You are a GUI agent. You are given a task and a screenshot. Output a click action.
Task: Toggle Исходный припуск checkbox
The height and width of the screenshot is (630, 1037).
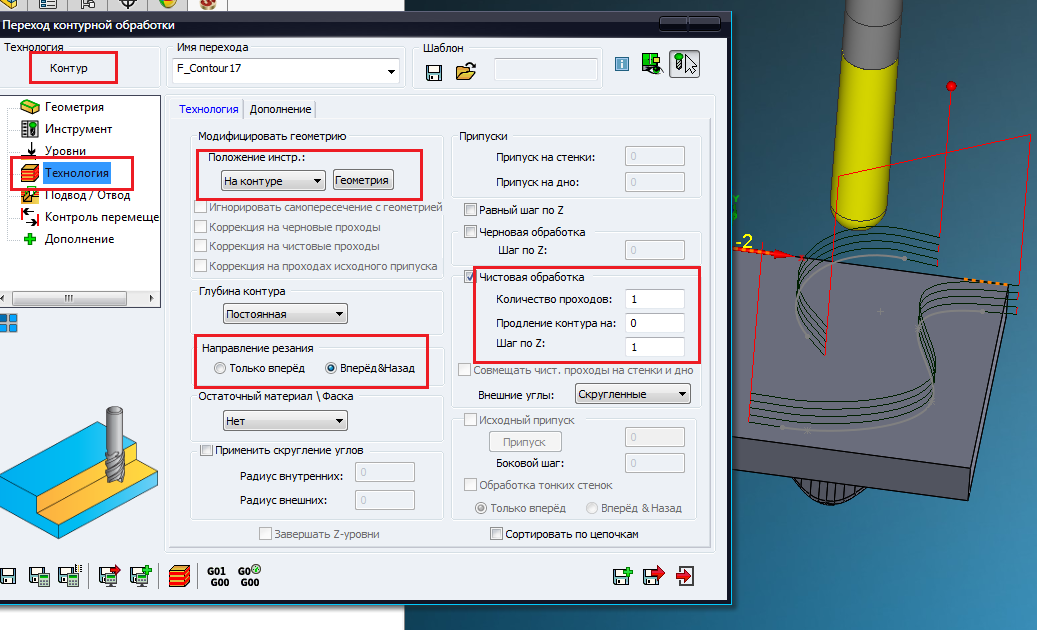[470, 420]
